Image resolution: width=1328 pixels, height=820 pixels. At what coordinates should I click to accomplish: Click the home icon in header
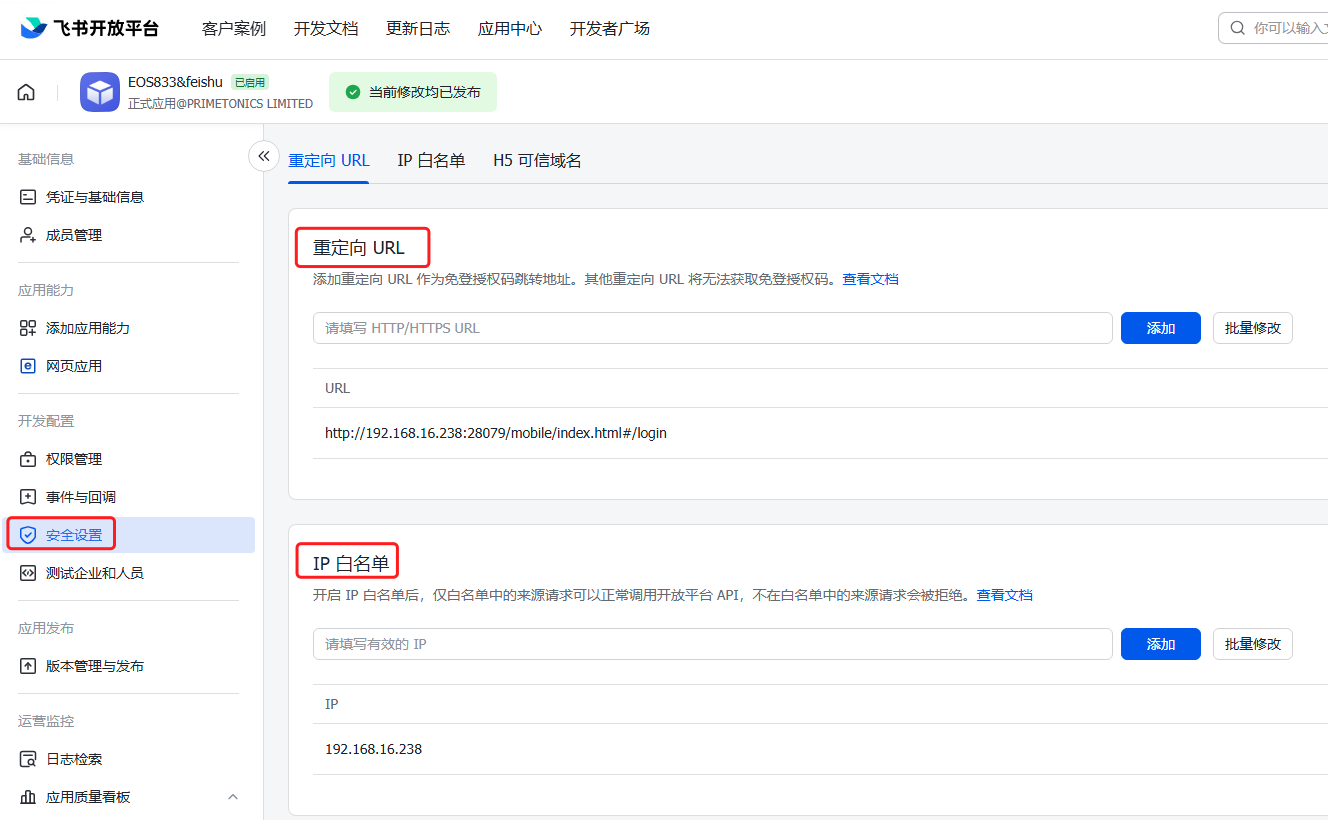26,92
